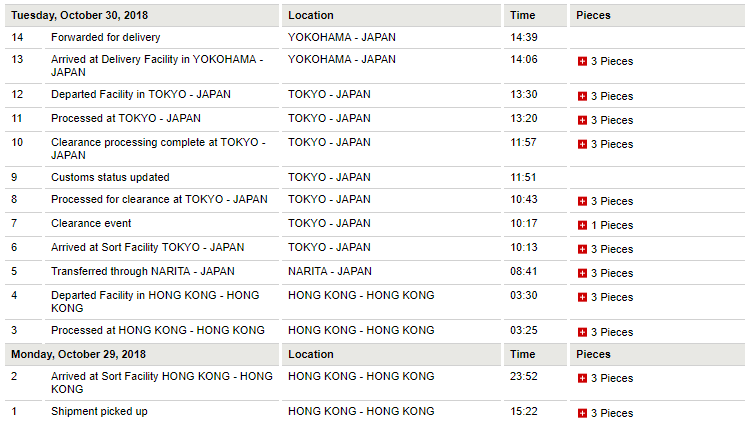749x426 pixels.
Task: Click plus icon on Departed Facility HONG KONG row
Action: [583, 297]
